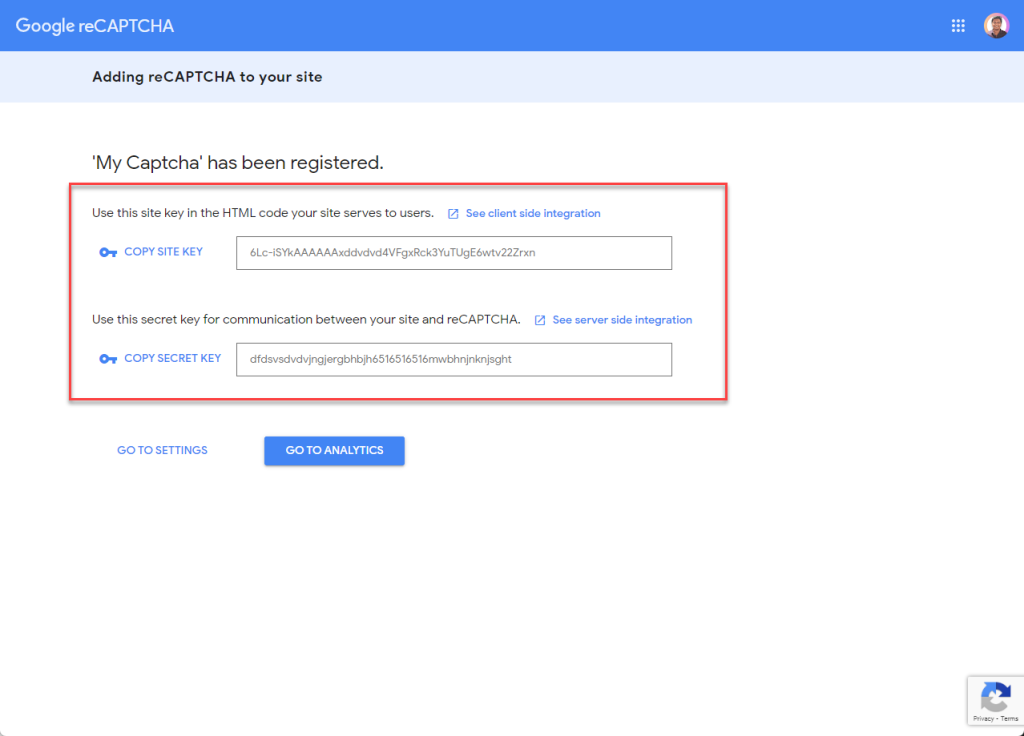
Task: Click key icon beside Copy Secret Key
Action: point(108,359)
